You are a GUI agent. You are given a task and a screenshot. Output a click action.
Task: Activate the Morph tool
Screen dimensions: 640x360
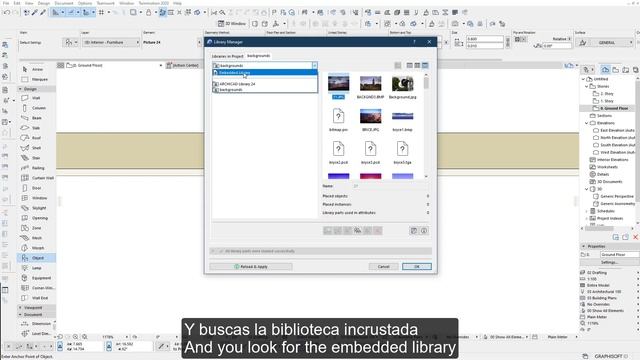coord(37,248)
